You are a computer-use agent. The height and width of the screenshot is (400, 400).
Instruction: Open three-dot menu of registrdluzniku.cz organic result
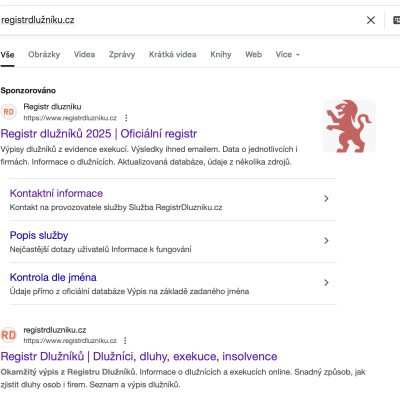(x=125, y=341)
